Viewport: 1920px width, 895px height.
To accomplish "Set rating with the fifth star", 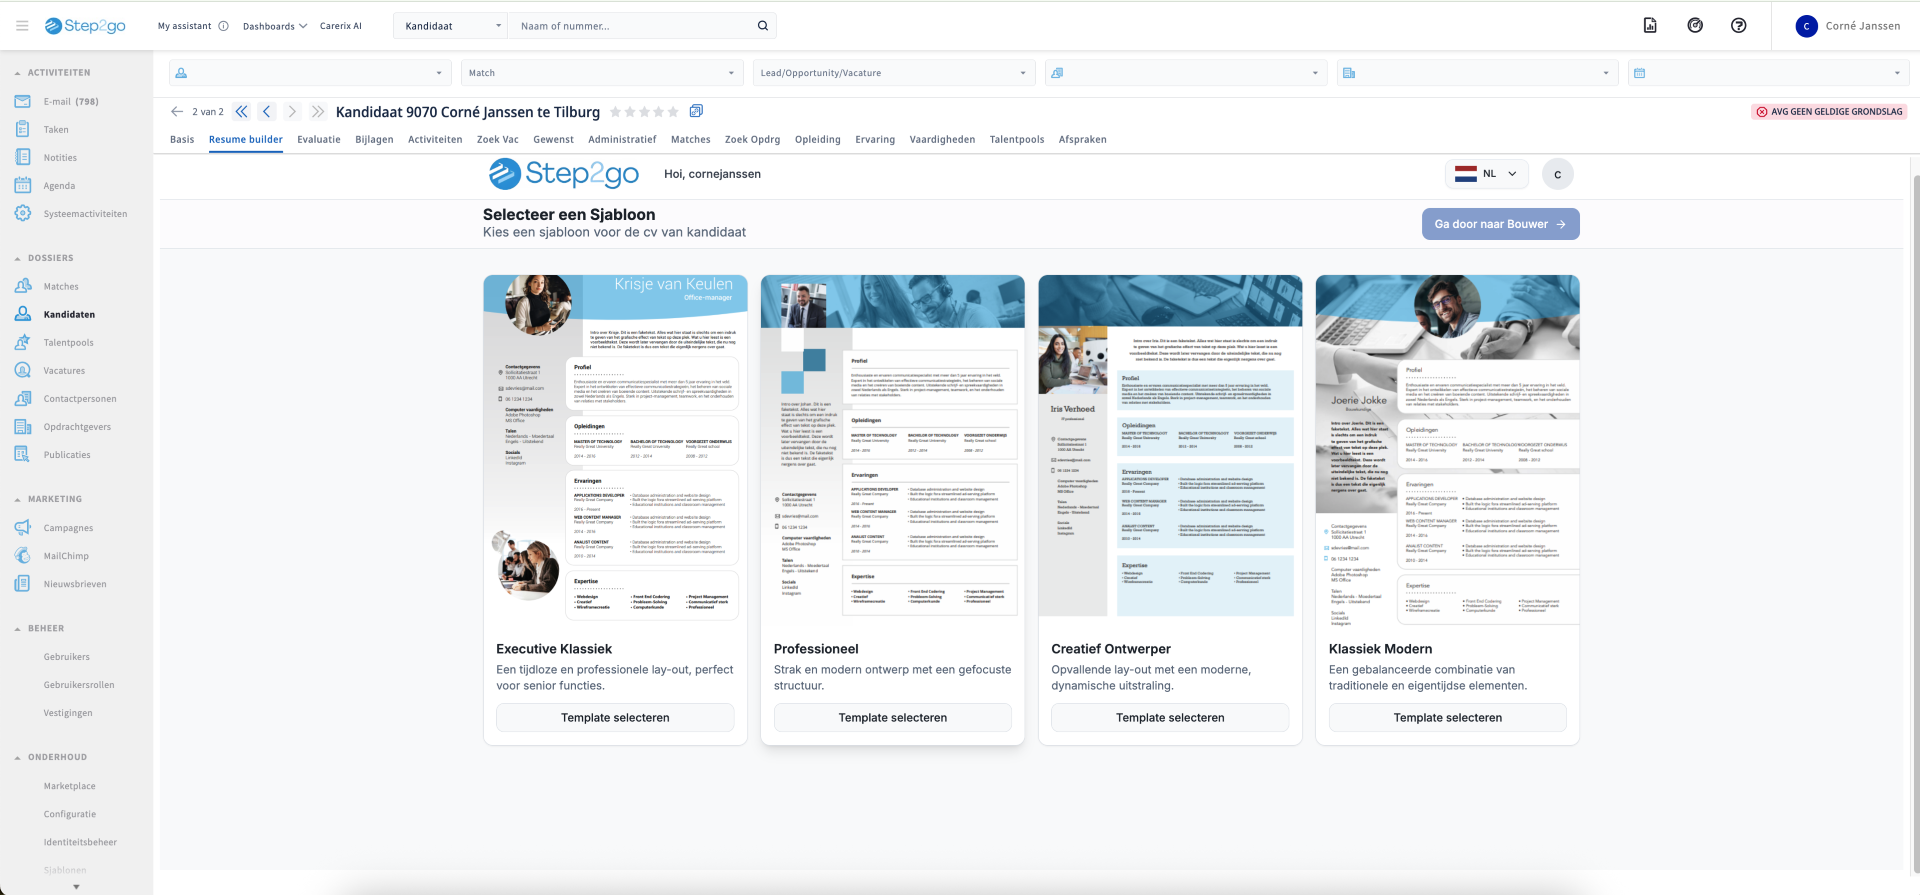I will pyautogui.click(x=673, y=112).
